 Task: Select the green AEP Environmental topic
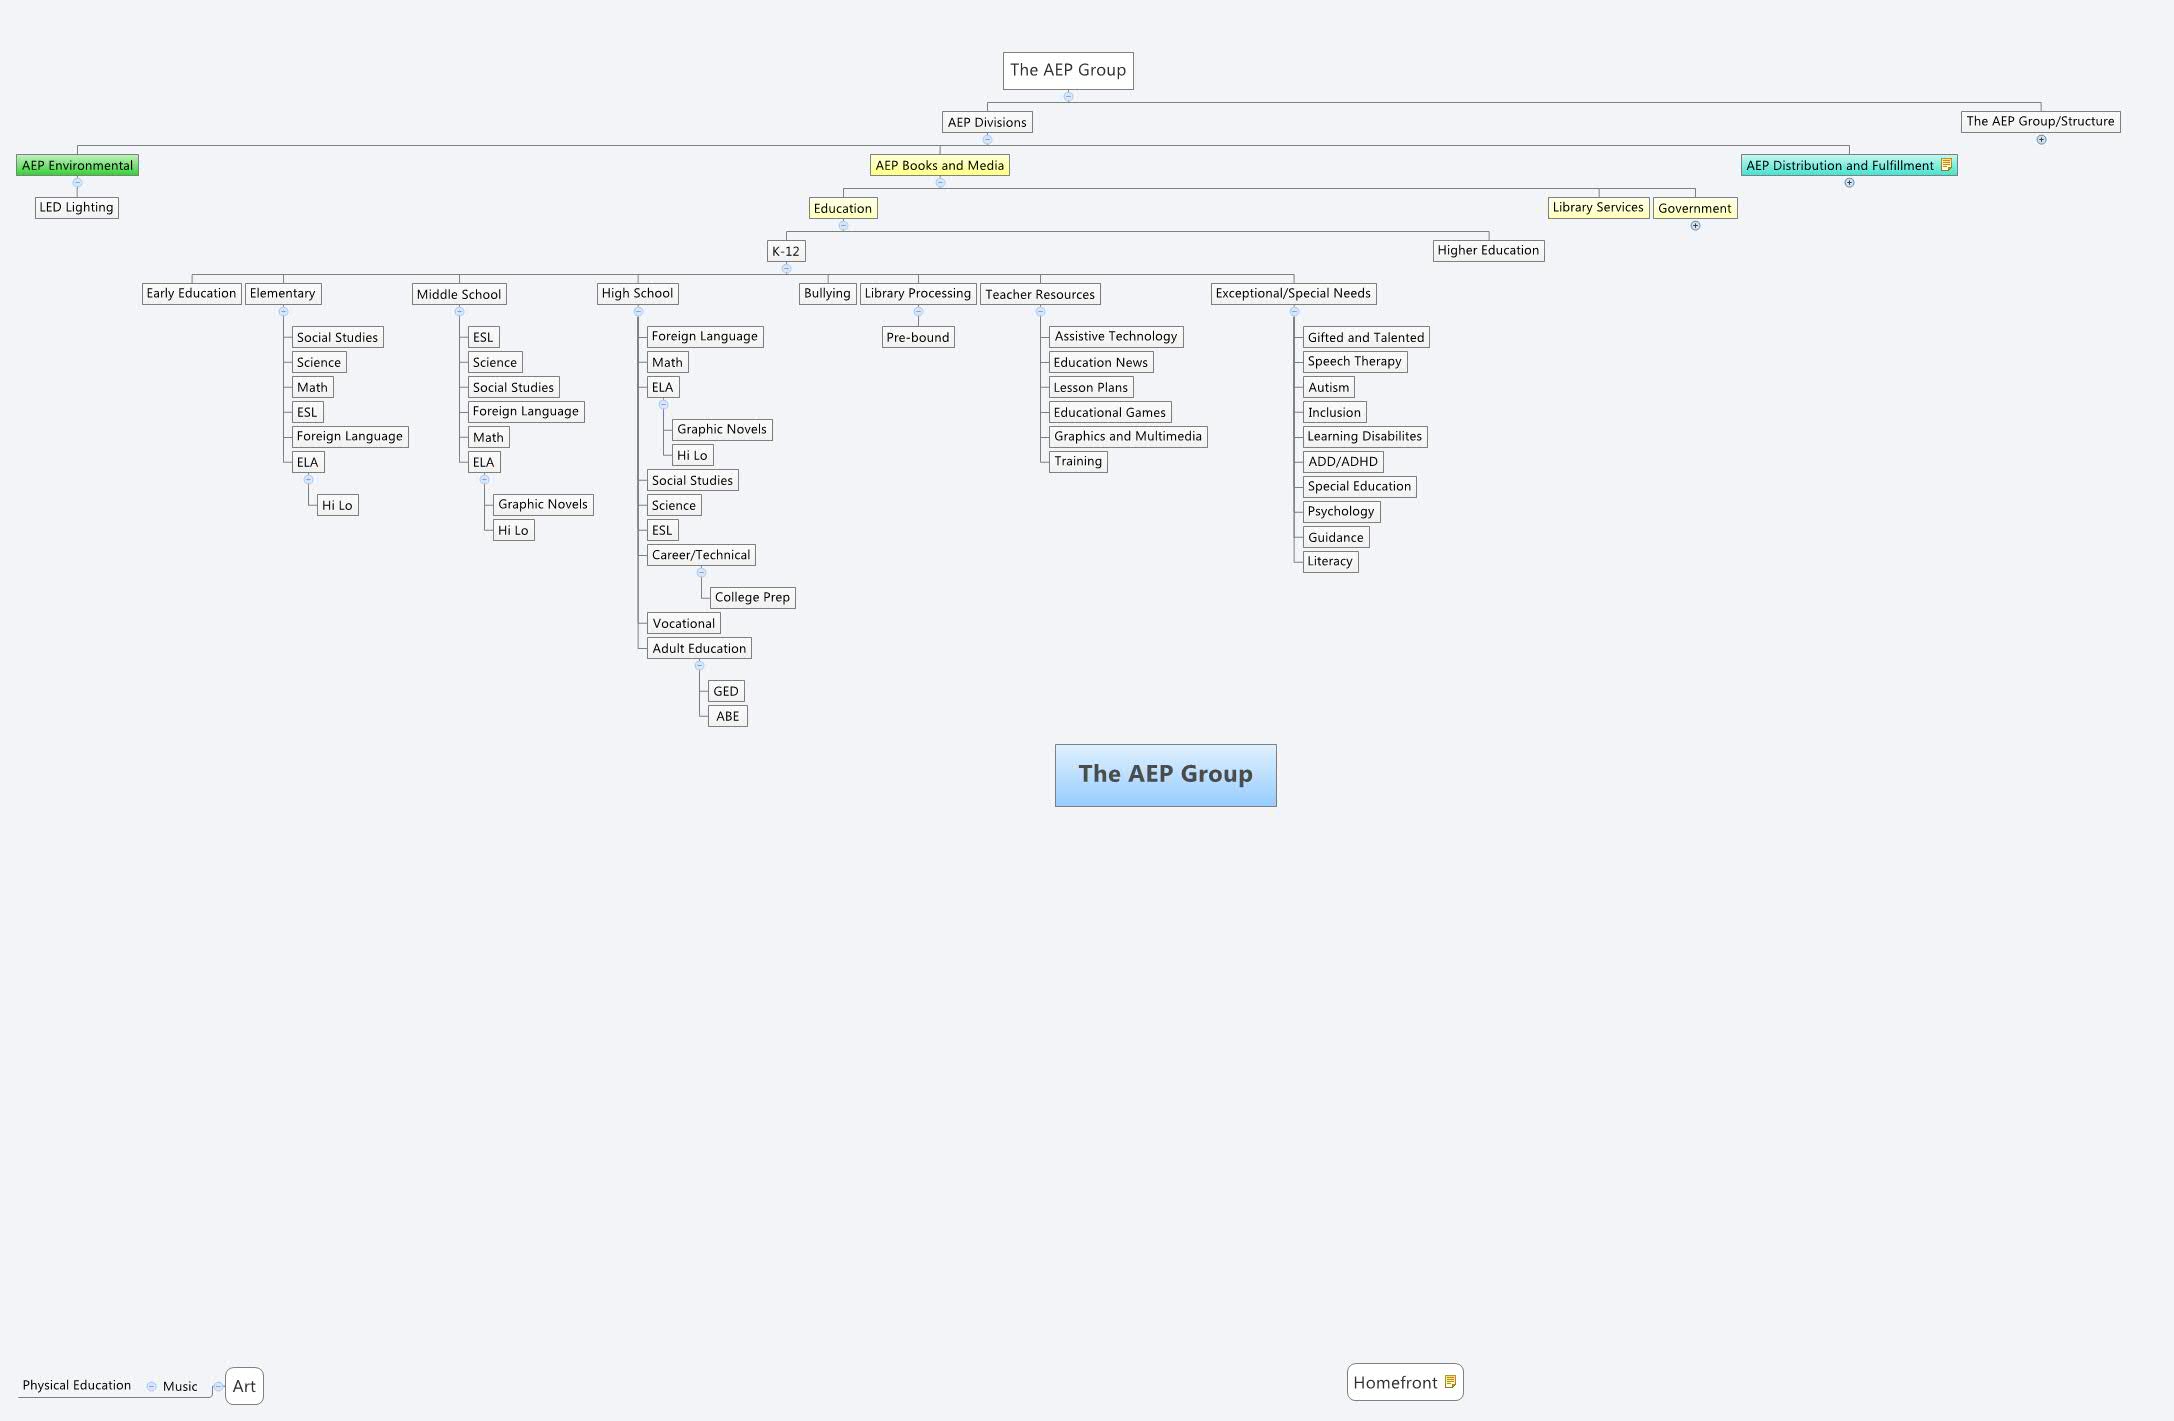[77, 166]
